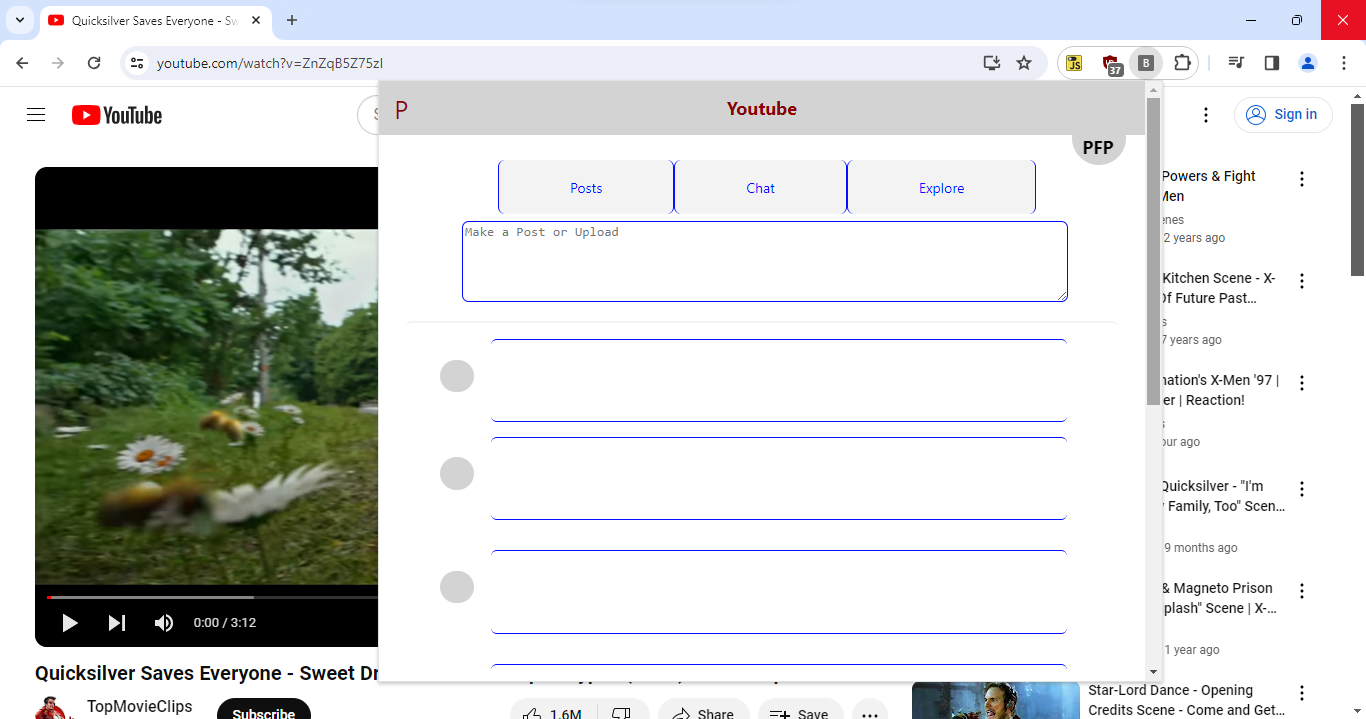Viewport: 1366px width, 719px height.
Task: Open the uBlock extension icon showing 37
Action: tap(1111, 64)
